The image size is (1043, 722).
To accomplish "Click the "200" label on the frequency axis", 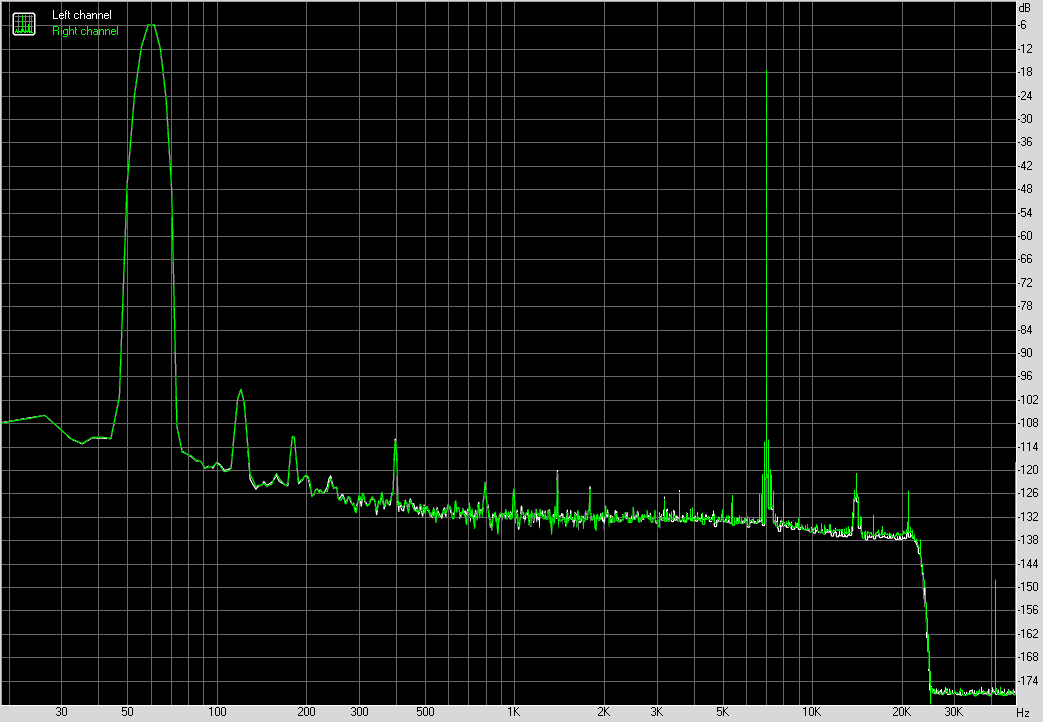I will click(307, 712).
